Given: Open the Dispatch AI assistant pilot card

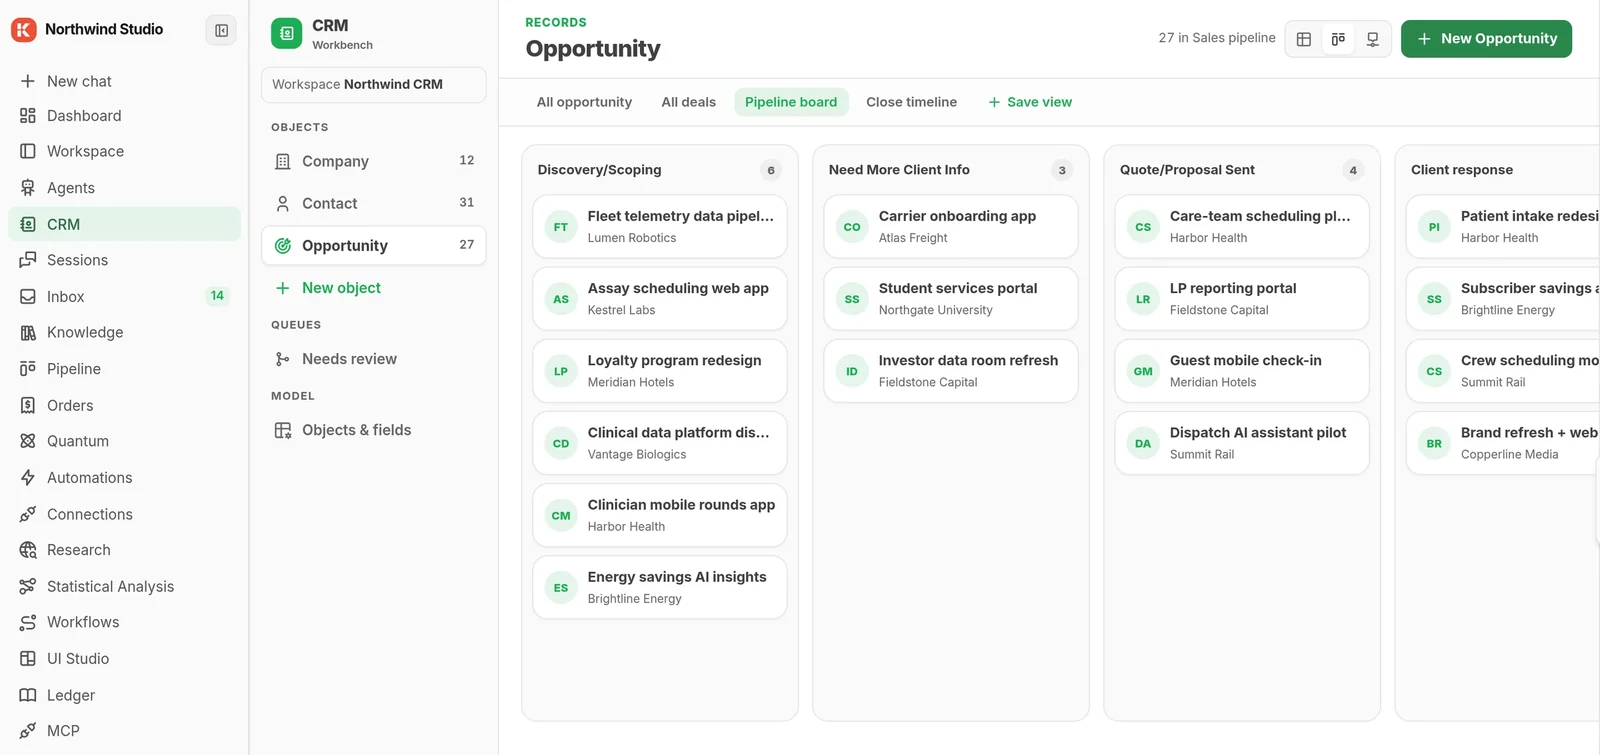Looking at the screenshot, I should point(1242,443).
